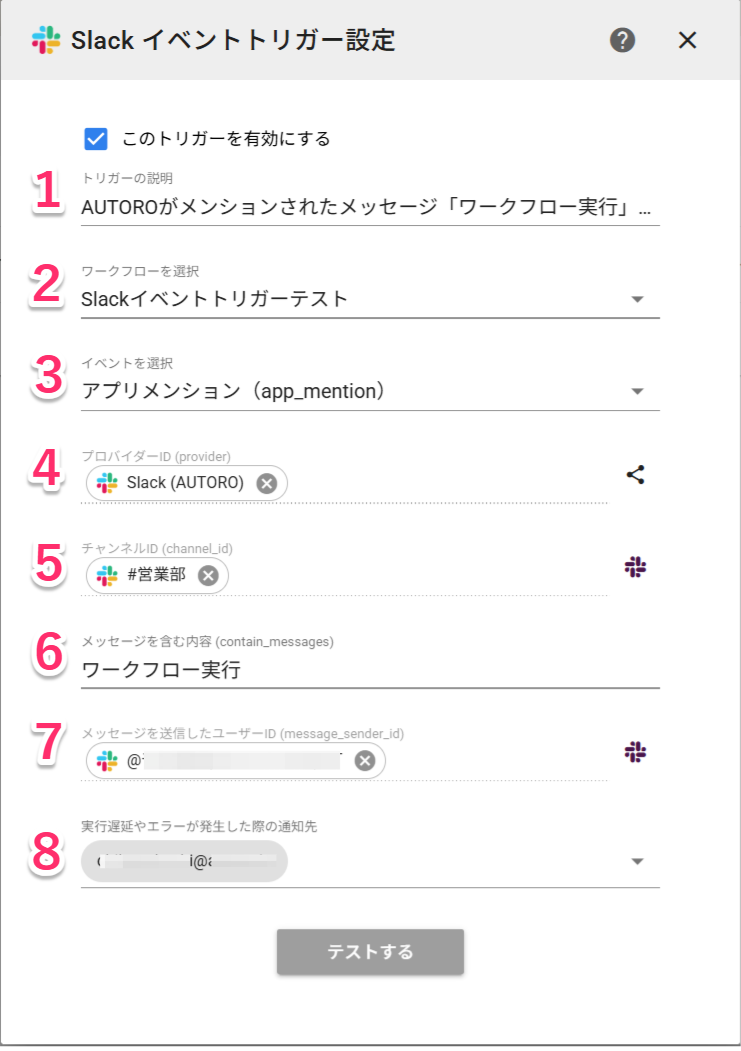
Task: Remove the #営業部 channel chip
Action: [x=207, y=575]
